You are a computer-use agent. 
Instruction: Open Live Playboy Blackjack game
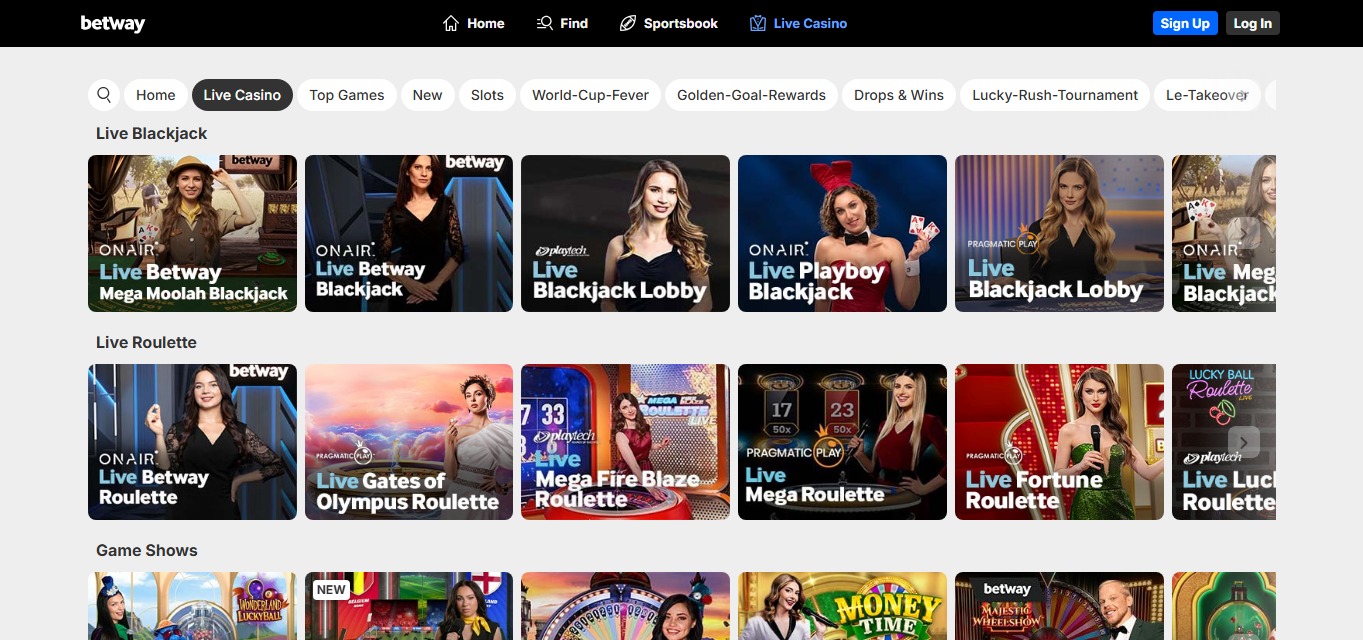click(x=842, y=233)
